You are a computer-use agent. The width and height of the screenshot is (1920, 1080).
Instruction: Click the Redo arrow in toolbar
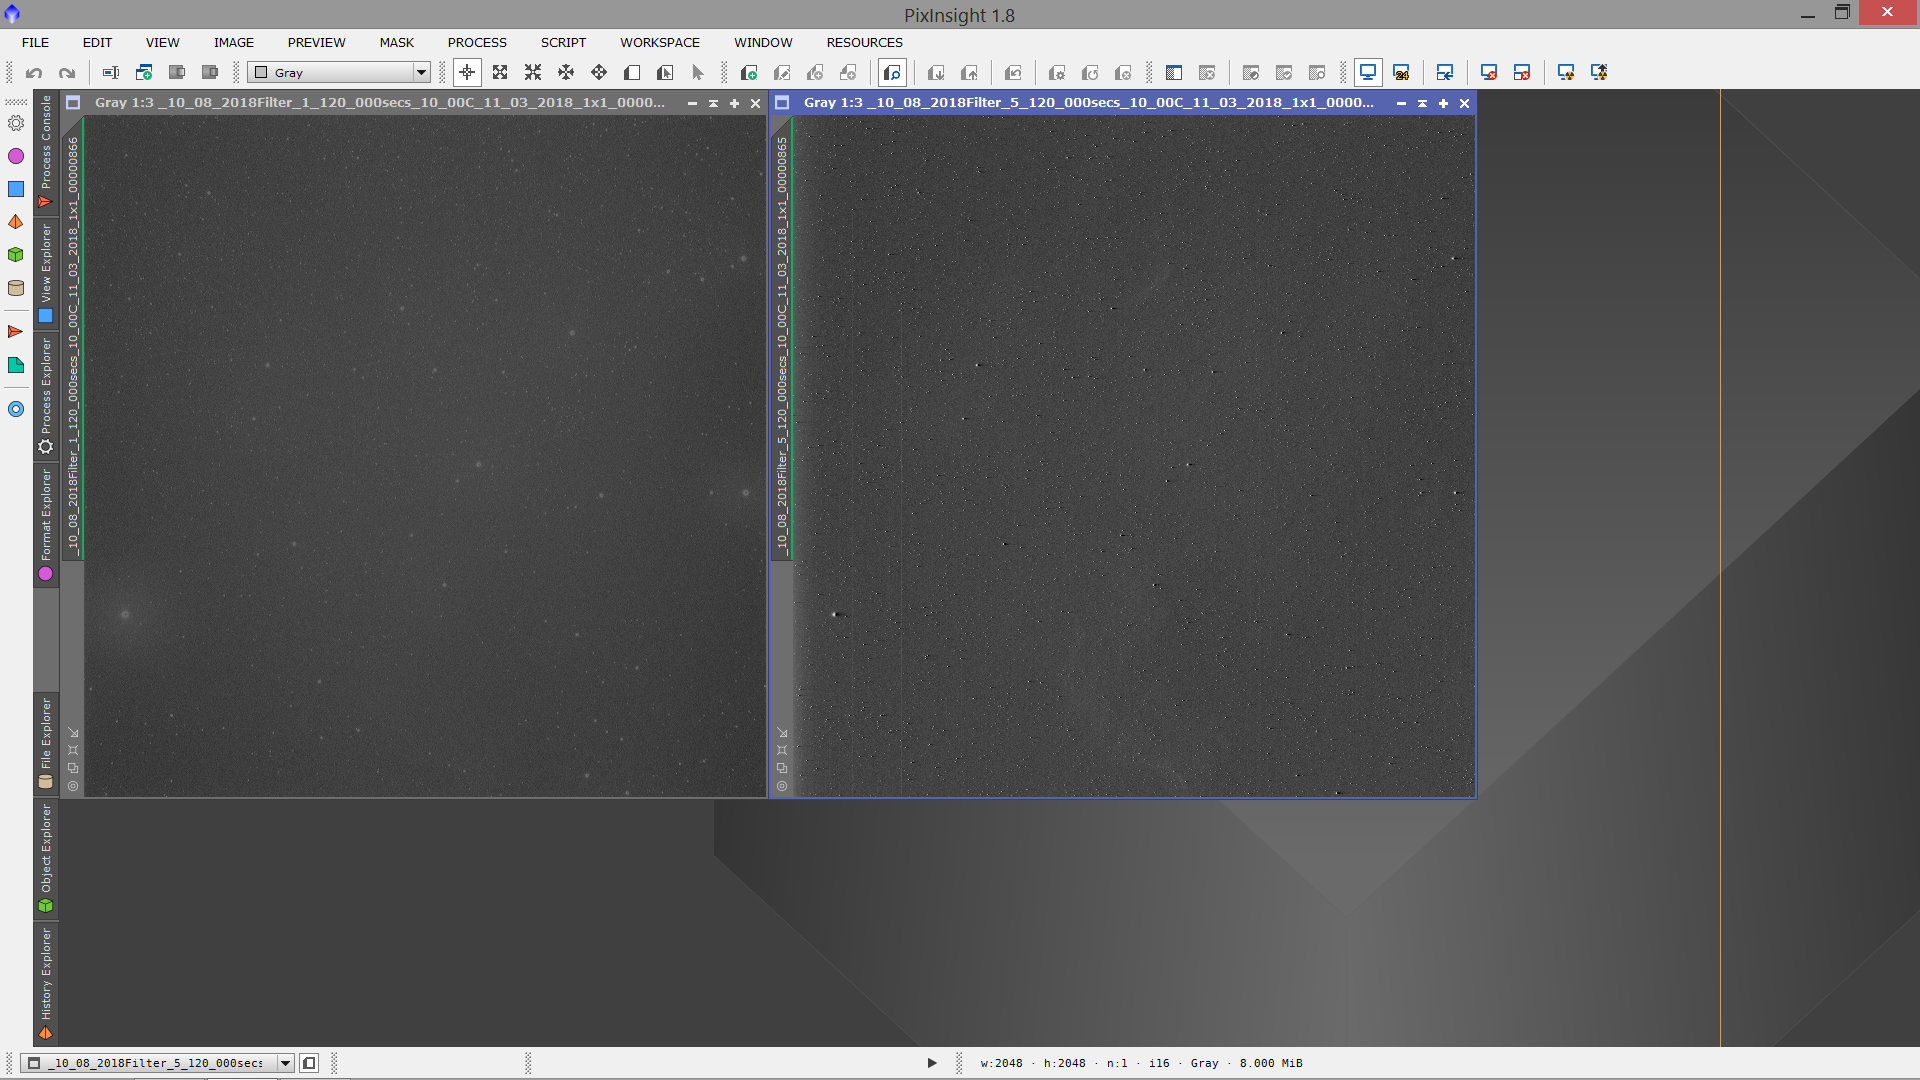[67, 72]
